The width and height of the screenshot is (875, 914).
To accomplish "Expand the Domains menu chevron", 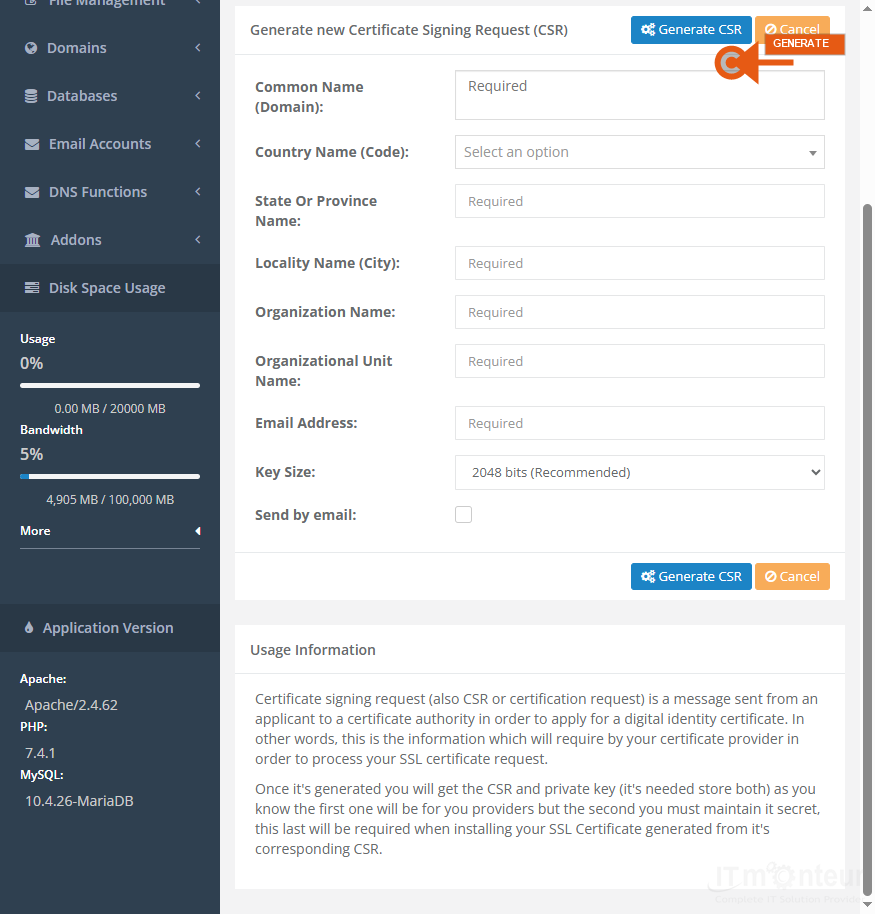I will click(198, 48).
